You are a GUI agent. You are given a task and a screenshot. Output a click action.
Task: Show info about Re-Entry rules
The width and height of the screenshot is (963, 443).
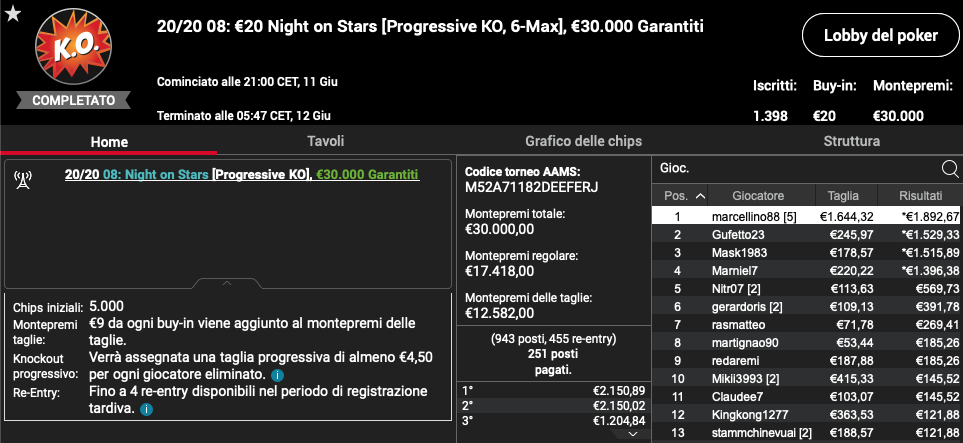coord(146,409)
